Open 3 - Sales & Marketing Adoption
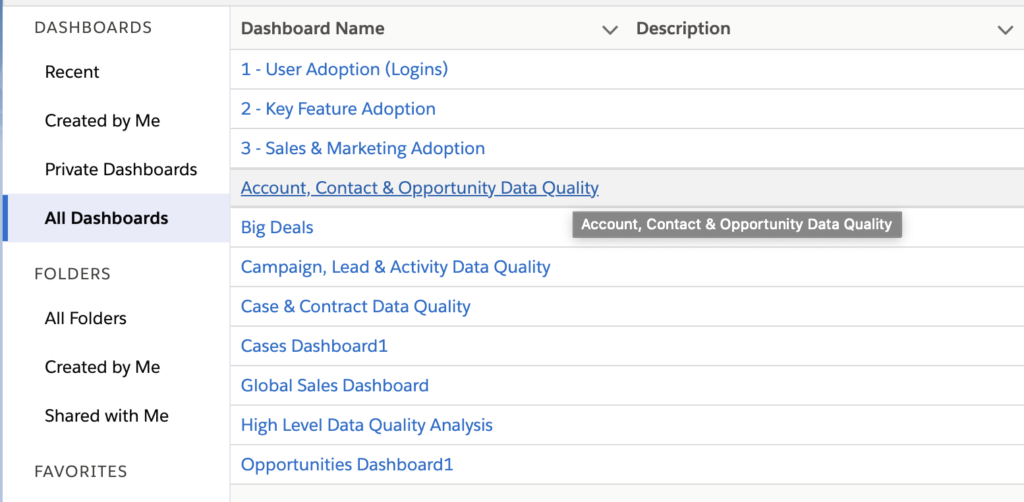This screenshot has height=502, width=1024. pyautogui.click(x=363, y=148)
